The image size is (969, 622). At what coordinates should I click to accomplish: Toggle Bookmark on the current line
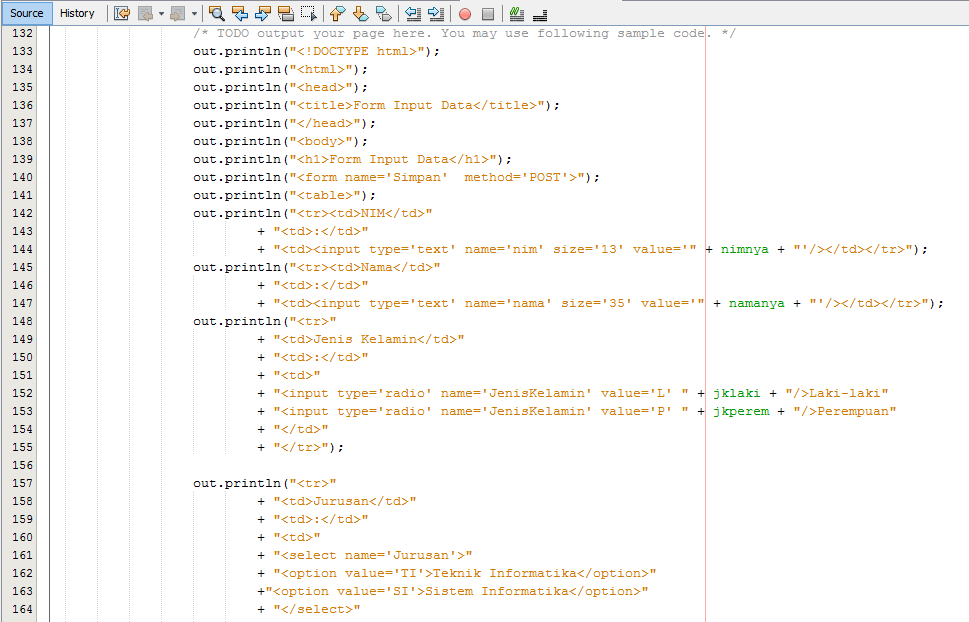(383, 14)
